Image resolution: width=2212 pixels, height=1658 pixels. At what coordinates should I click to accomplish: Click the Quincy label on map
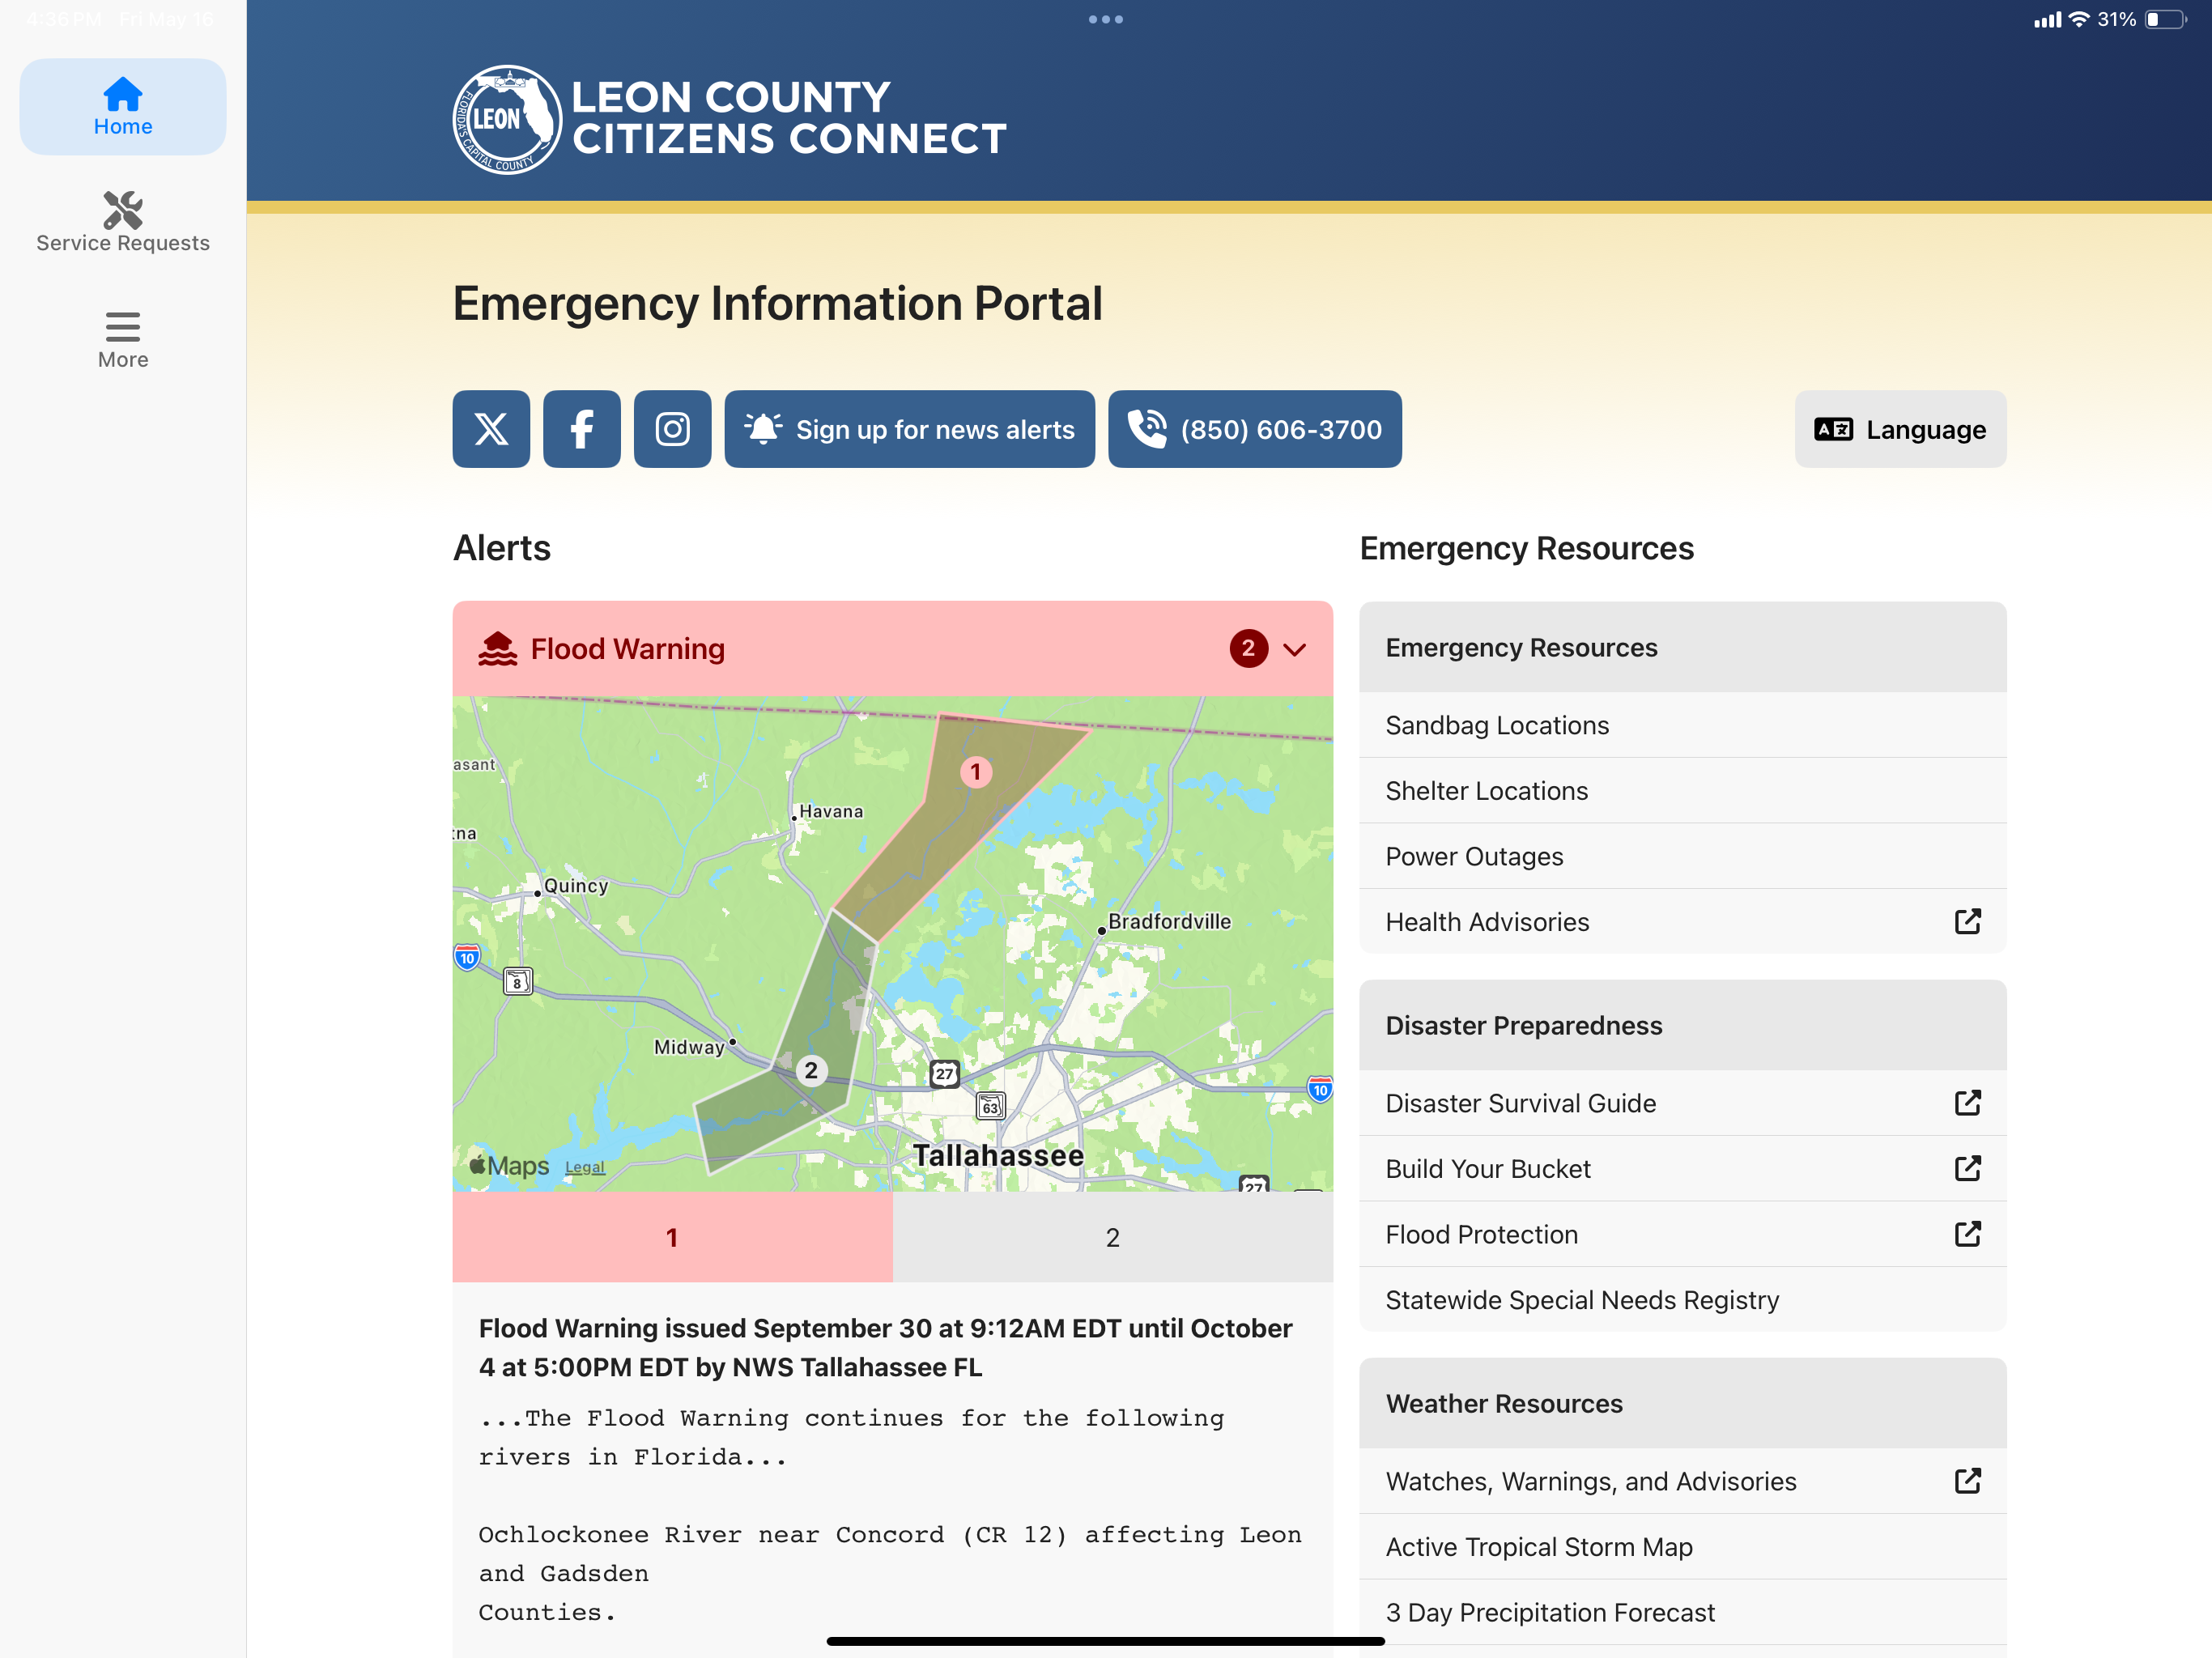tap(576, 885)
